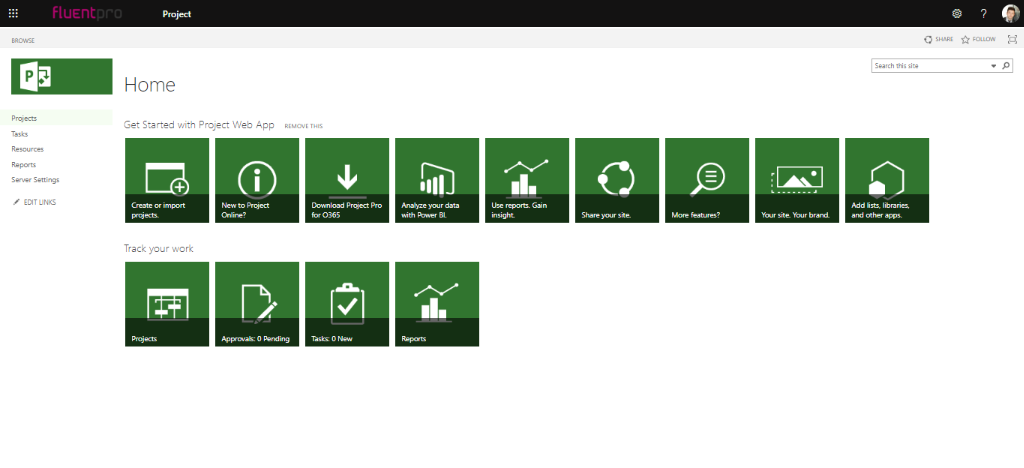This screenshot has width=1024, height=468.
Task: Open Tasks in the left navigation
Action: 20,134
